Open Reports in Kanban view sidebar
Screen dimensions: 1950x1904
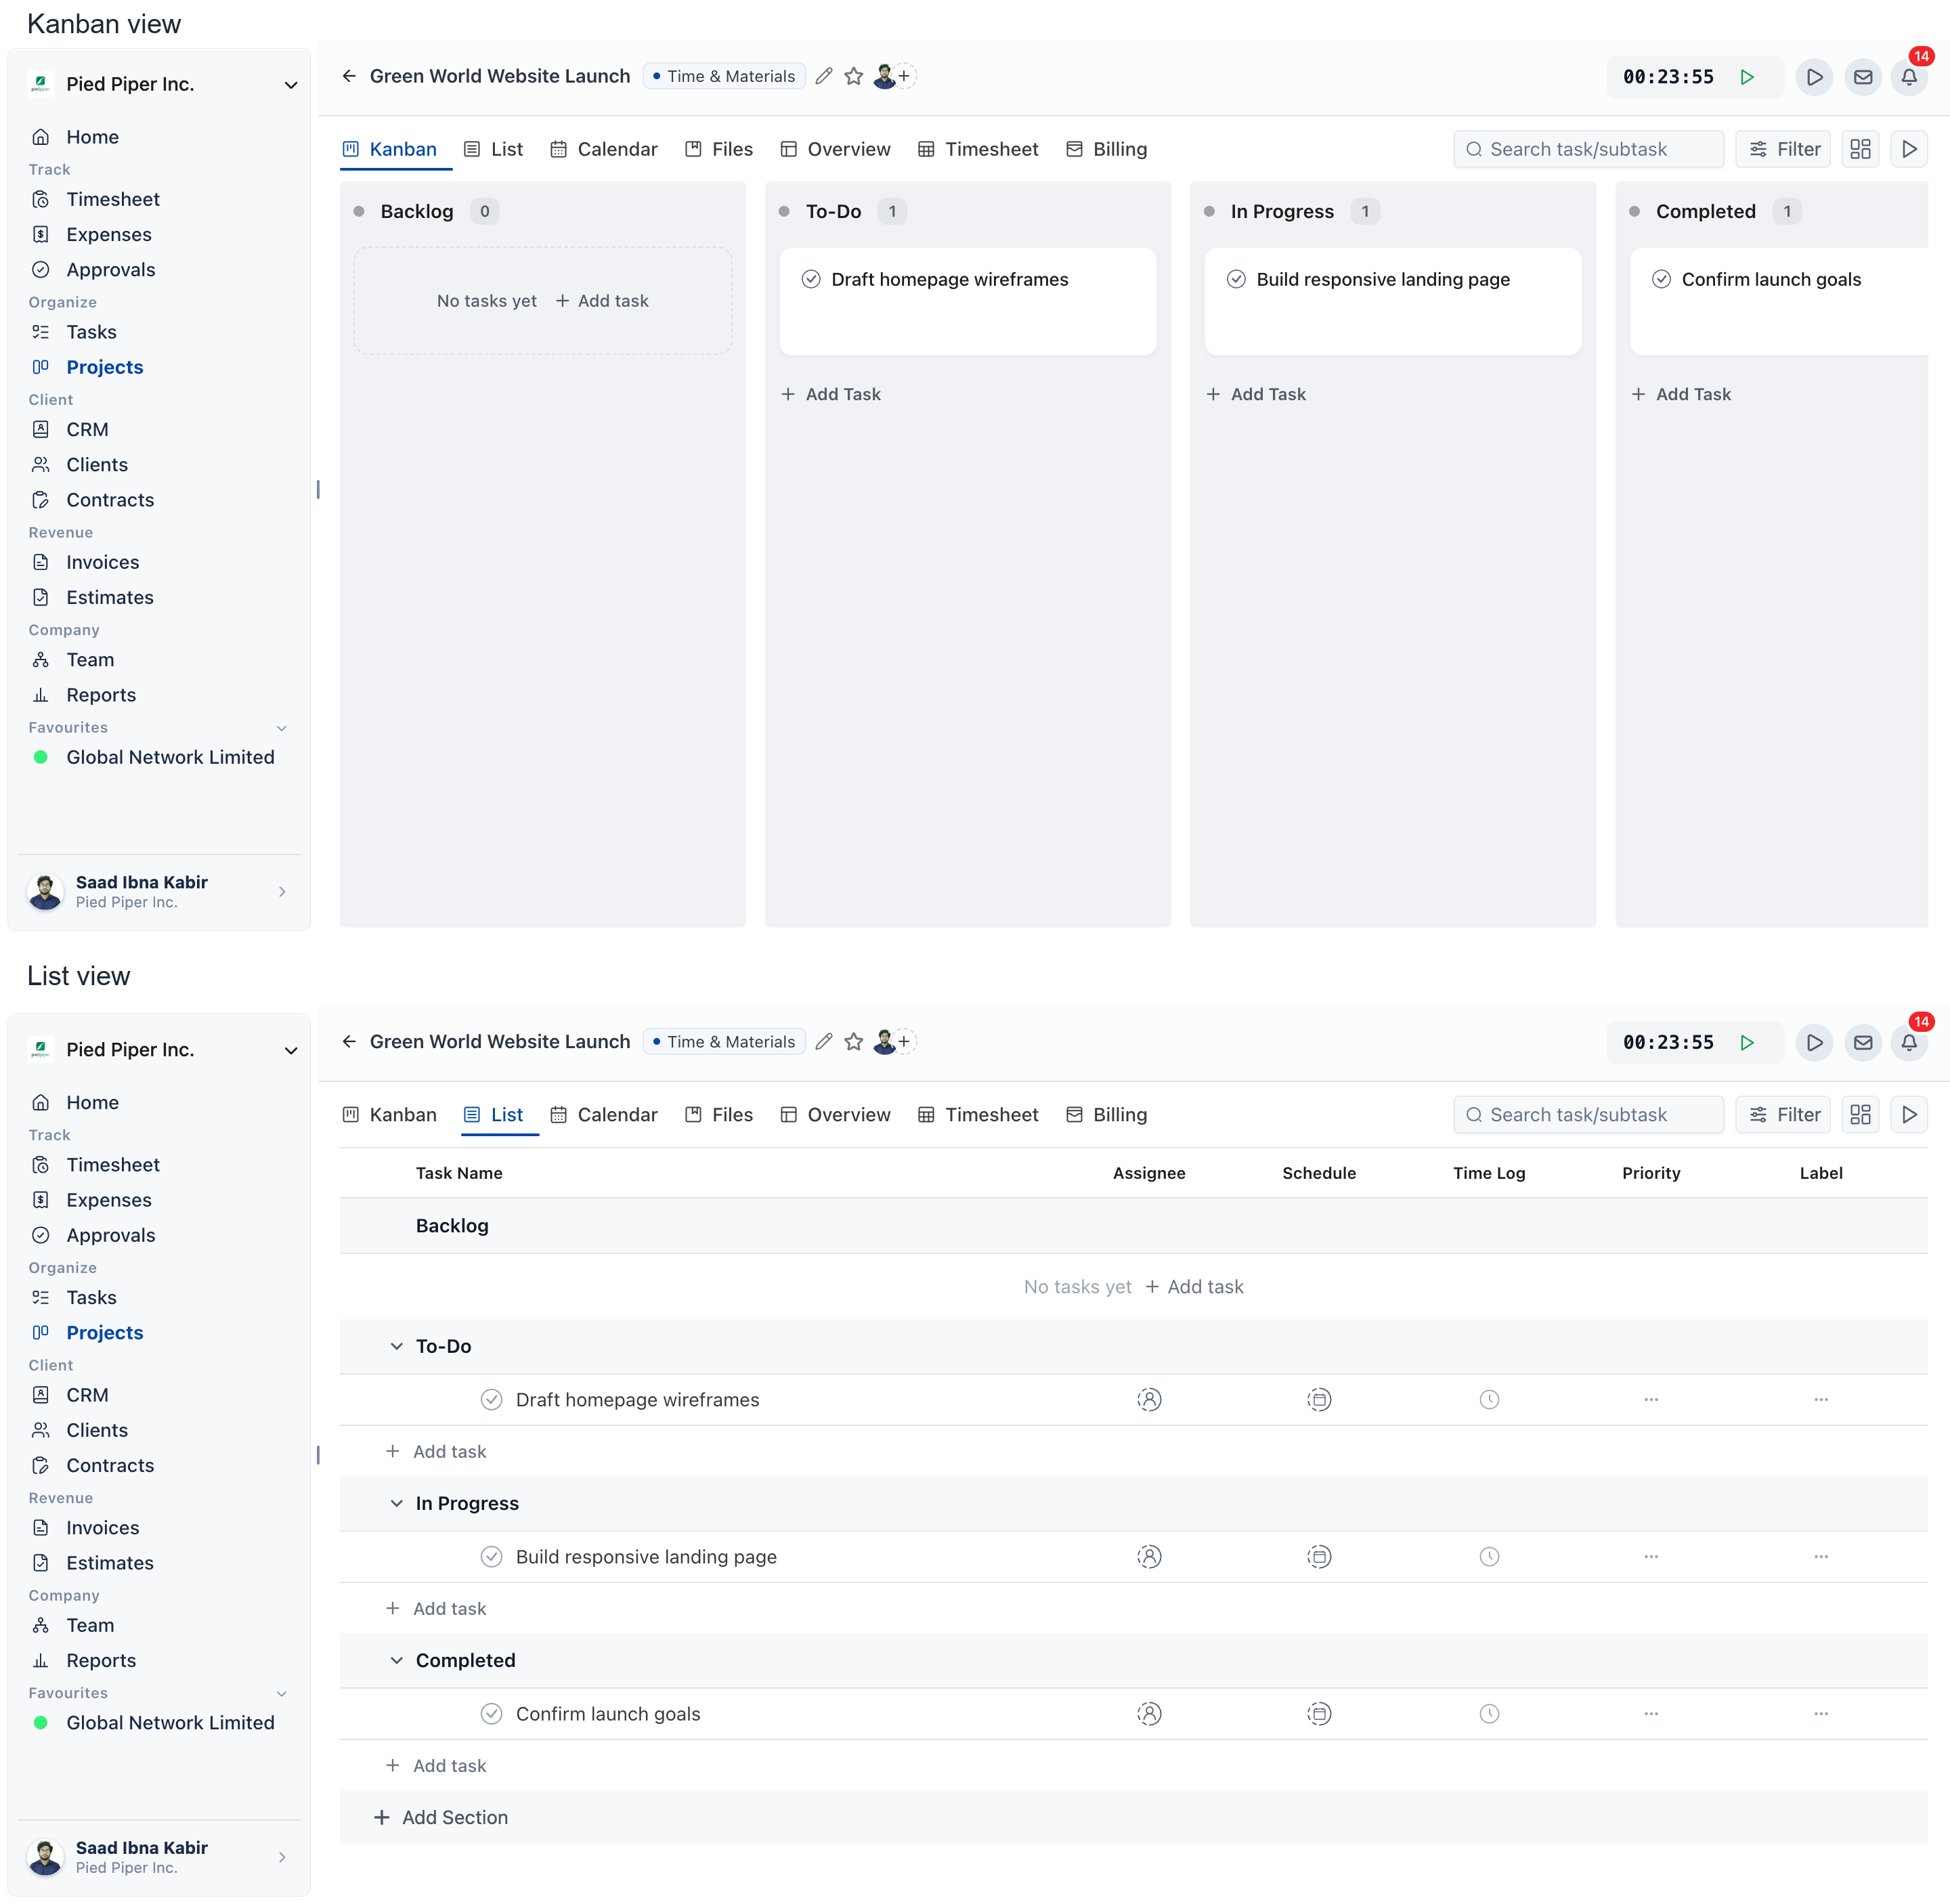point(84,695)
